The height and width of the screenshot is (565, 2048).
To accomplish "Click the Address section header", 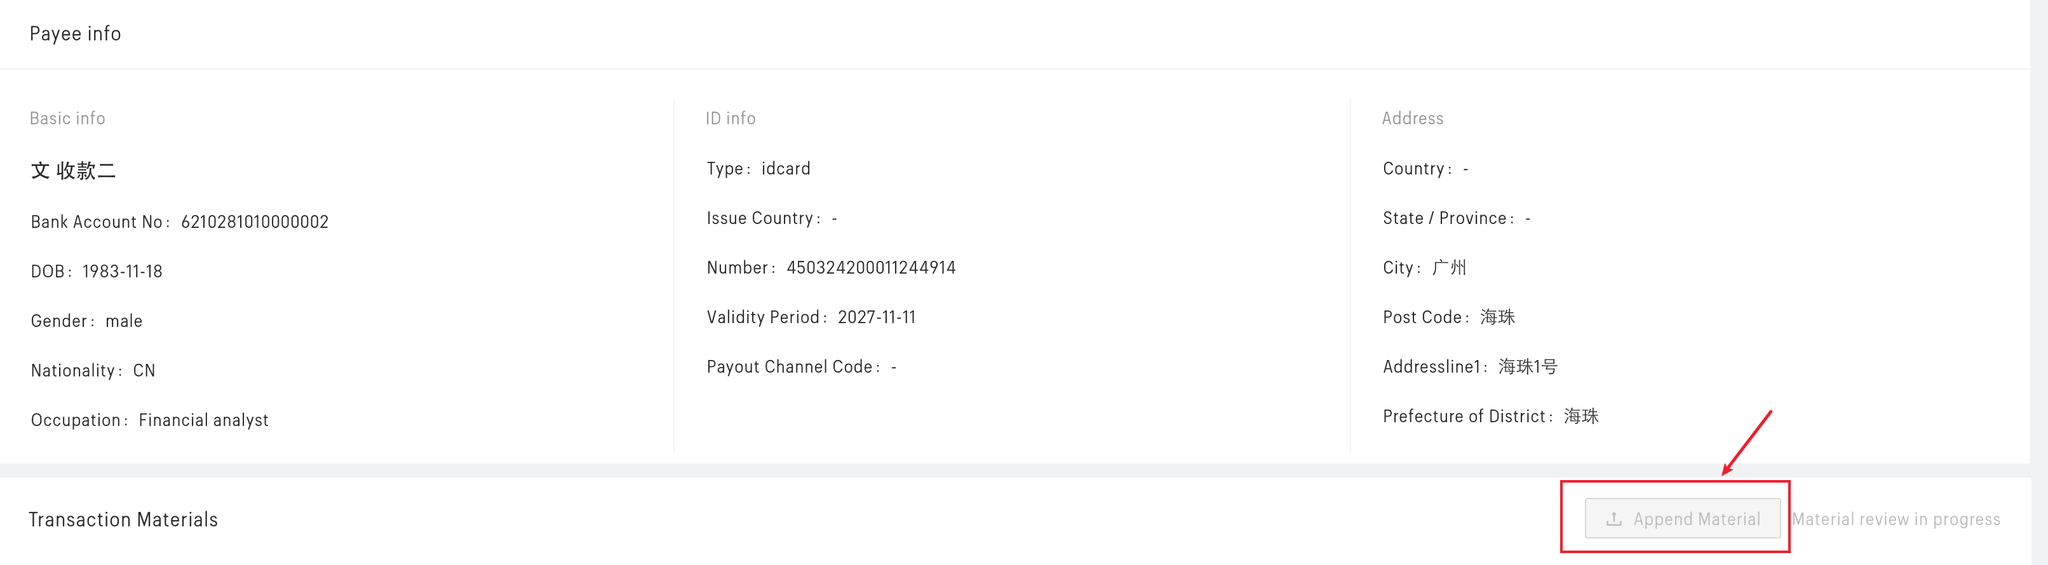I will [x=1412, y=118].
